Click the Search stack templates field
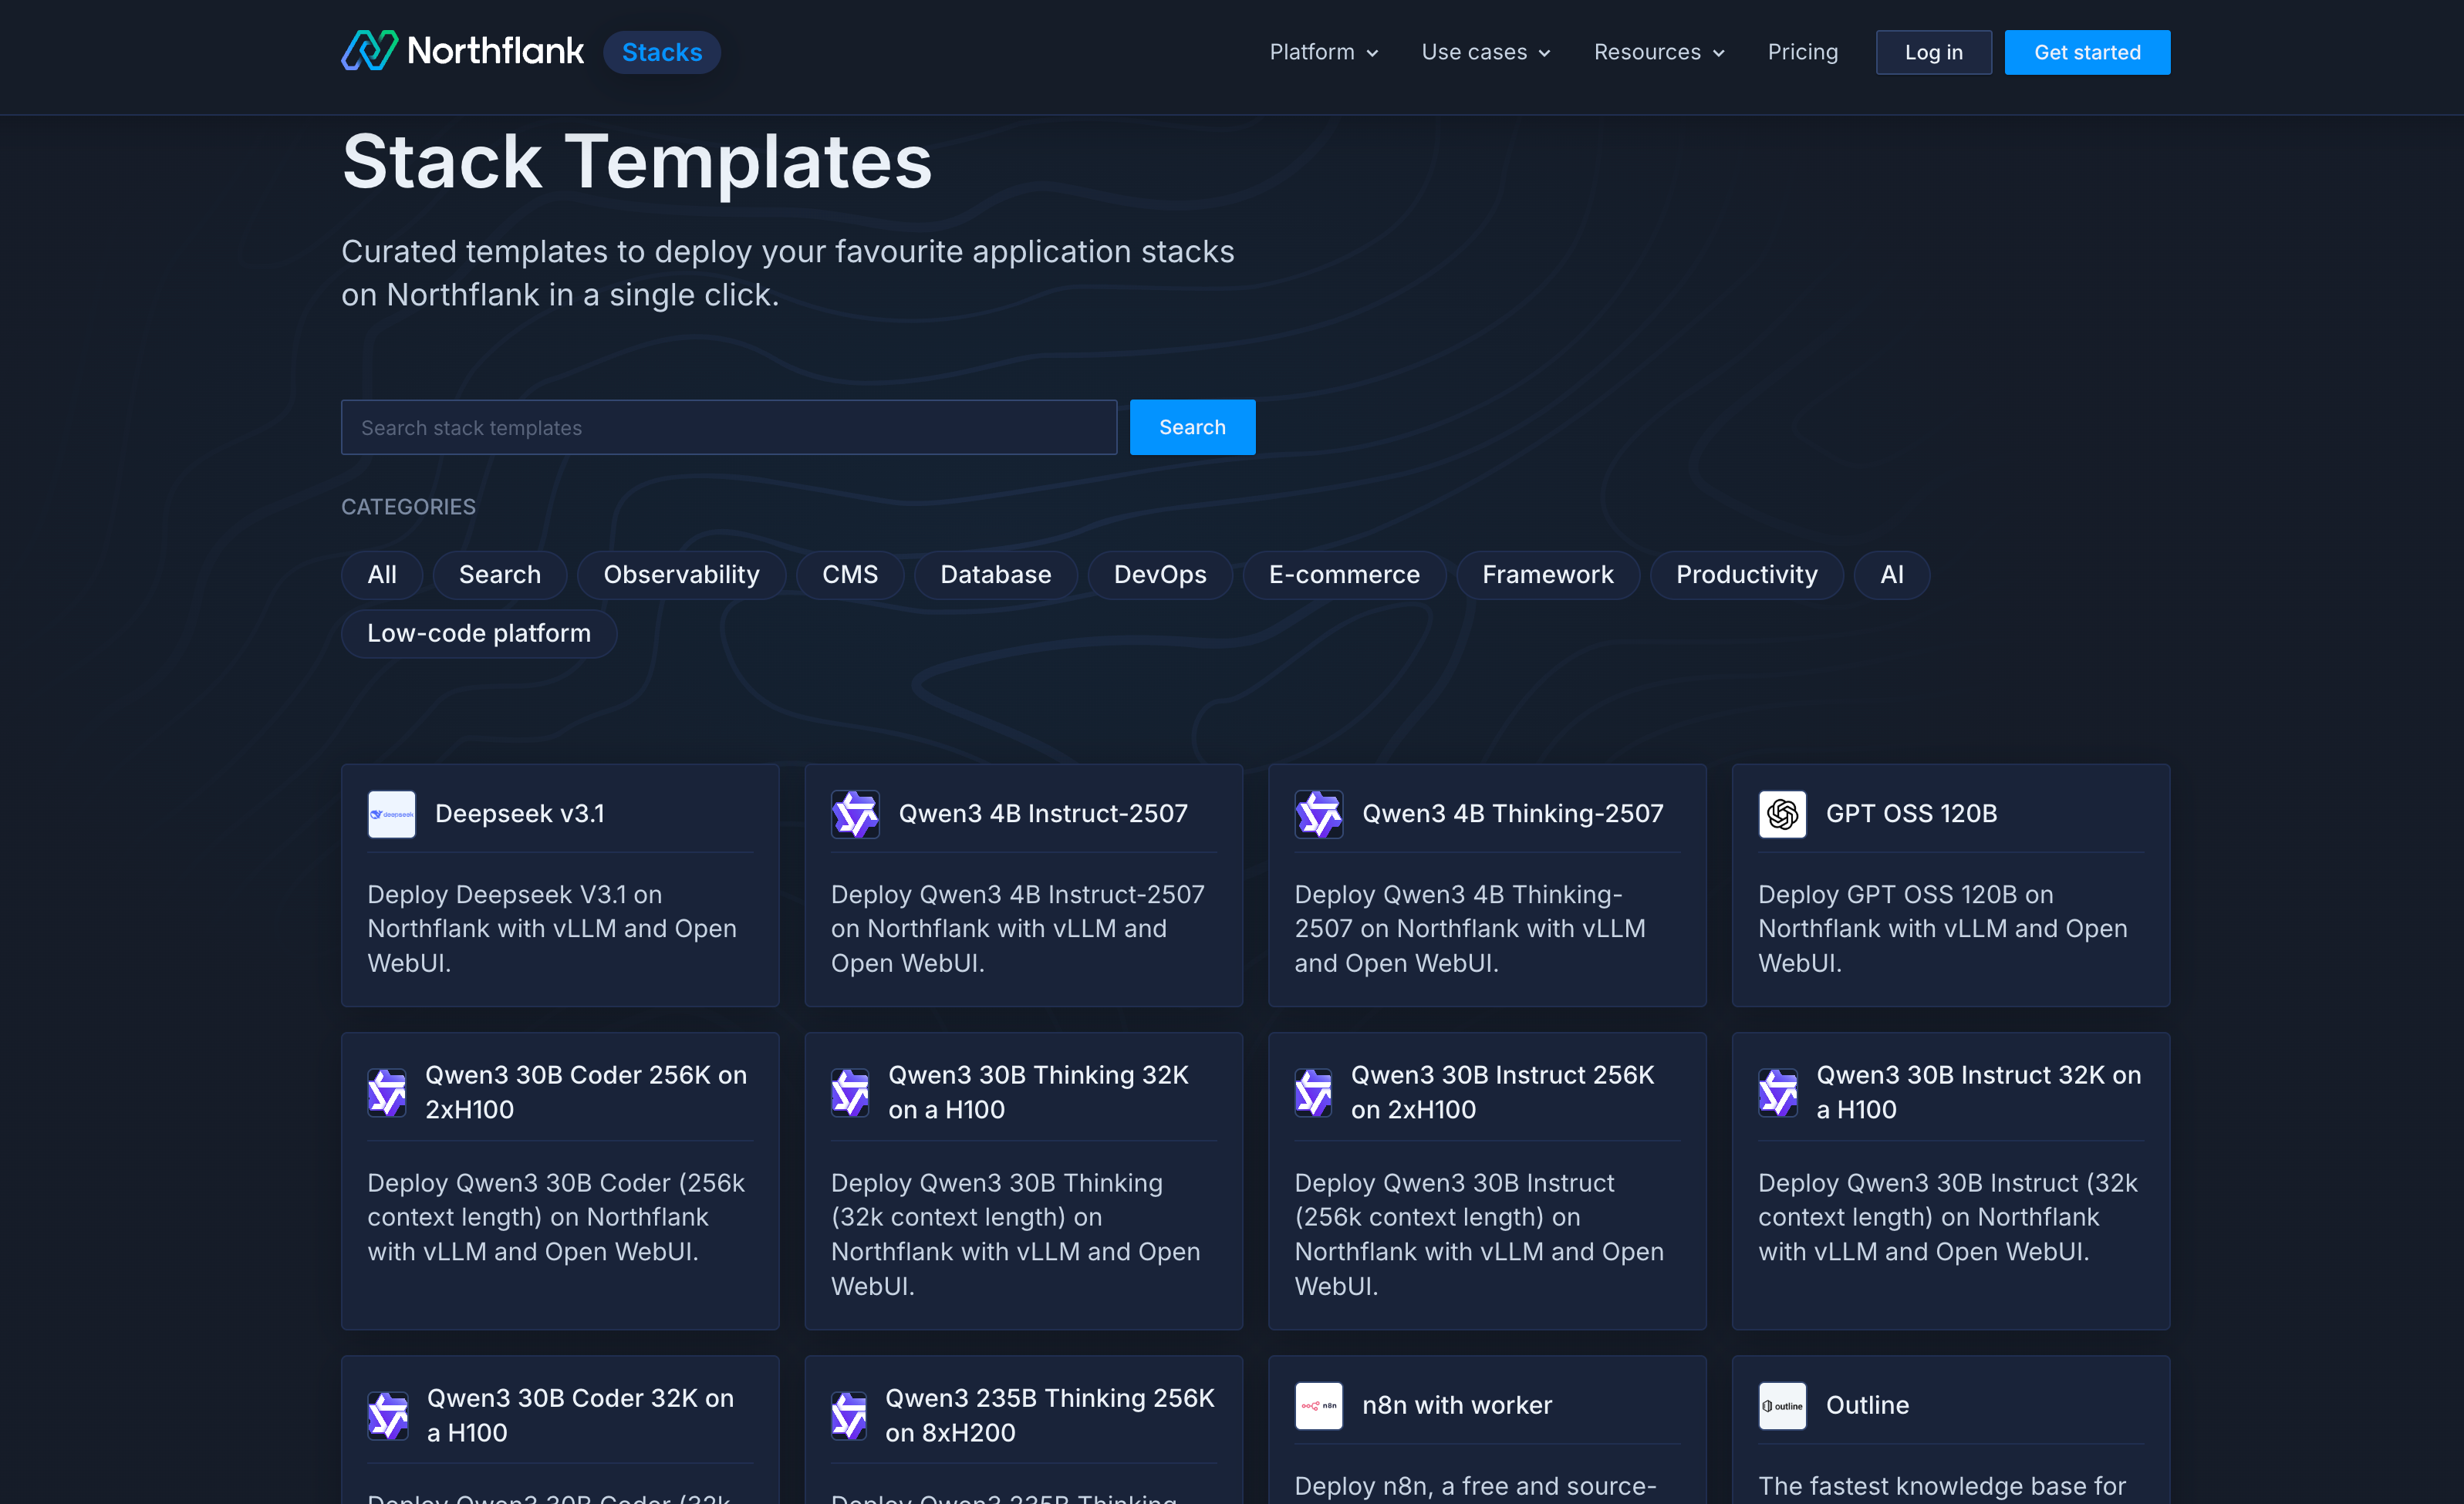The width and height of the screenshot is (2464, 1504). [x=729, y=427]
